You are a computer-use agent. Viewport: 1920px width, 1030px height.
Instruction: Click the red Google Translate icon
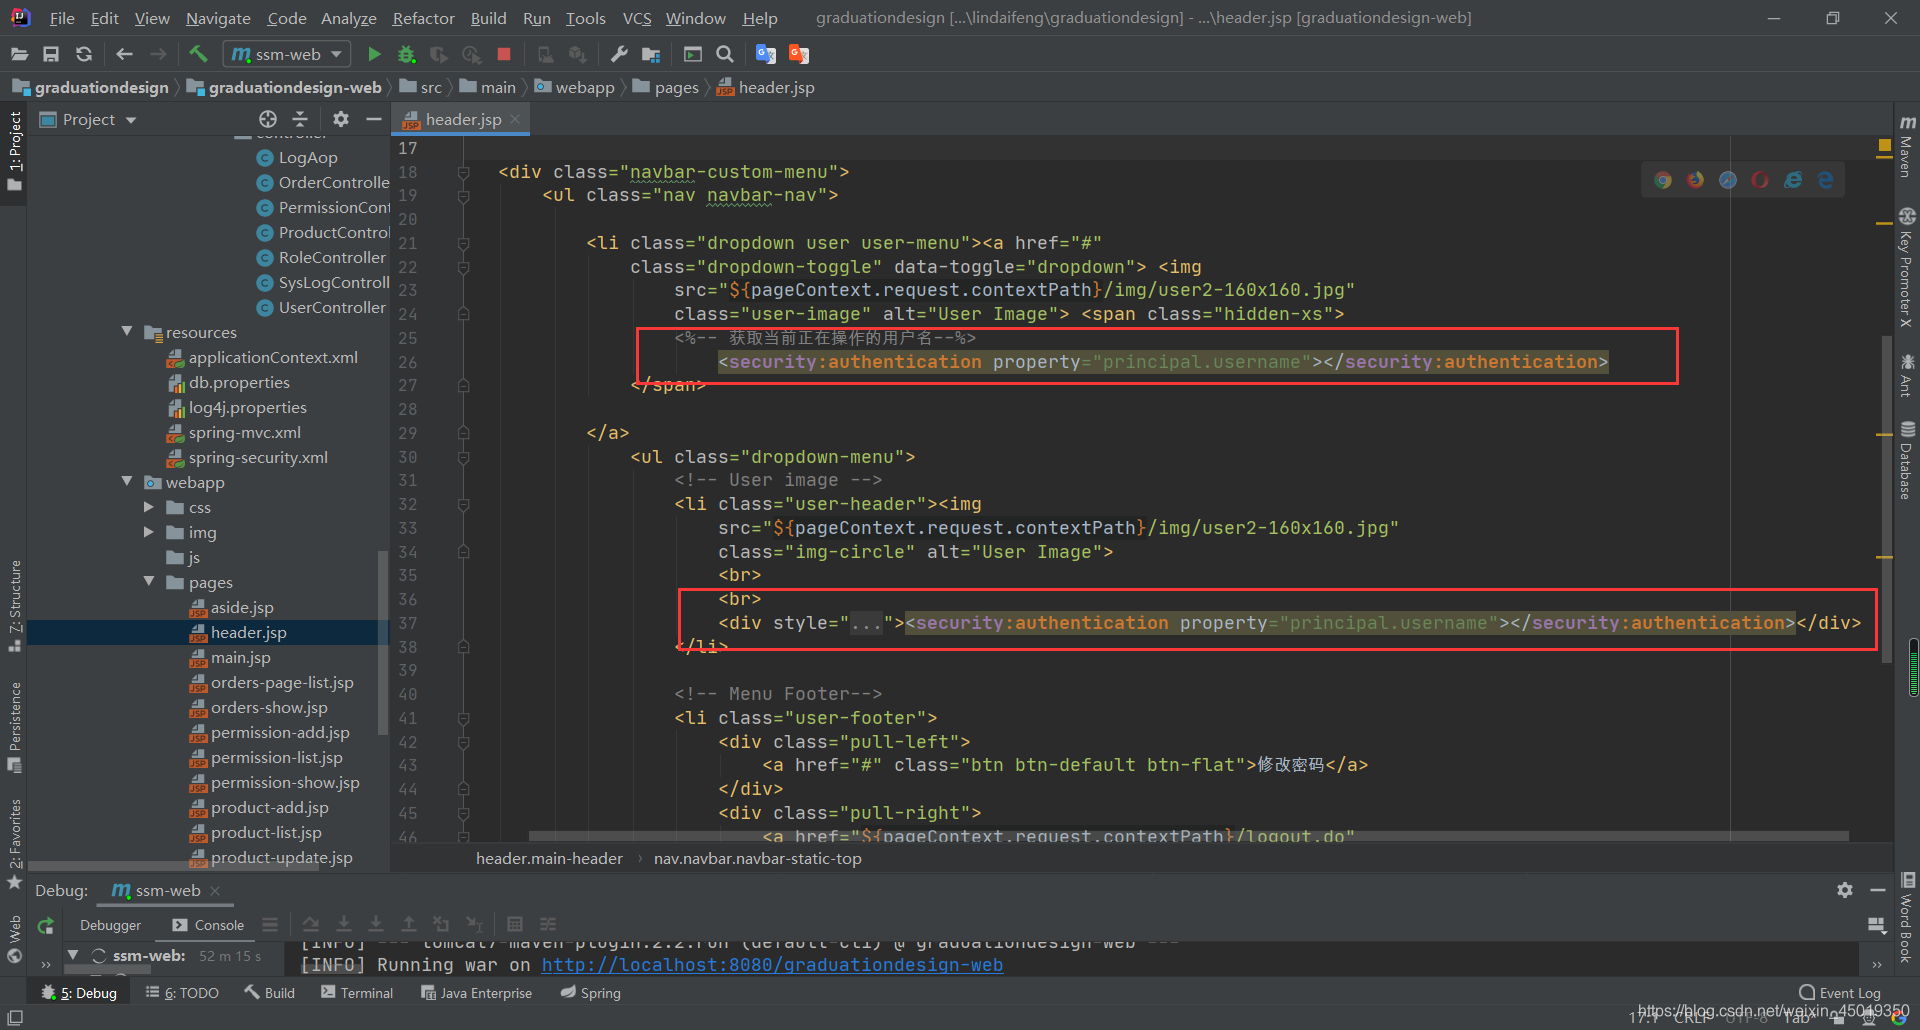click(798, 54)
